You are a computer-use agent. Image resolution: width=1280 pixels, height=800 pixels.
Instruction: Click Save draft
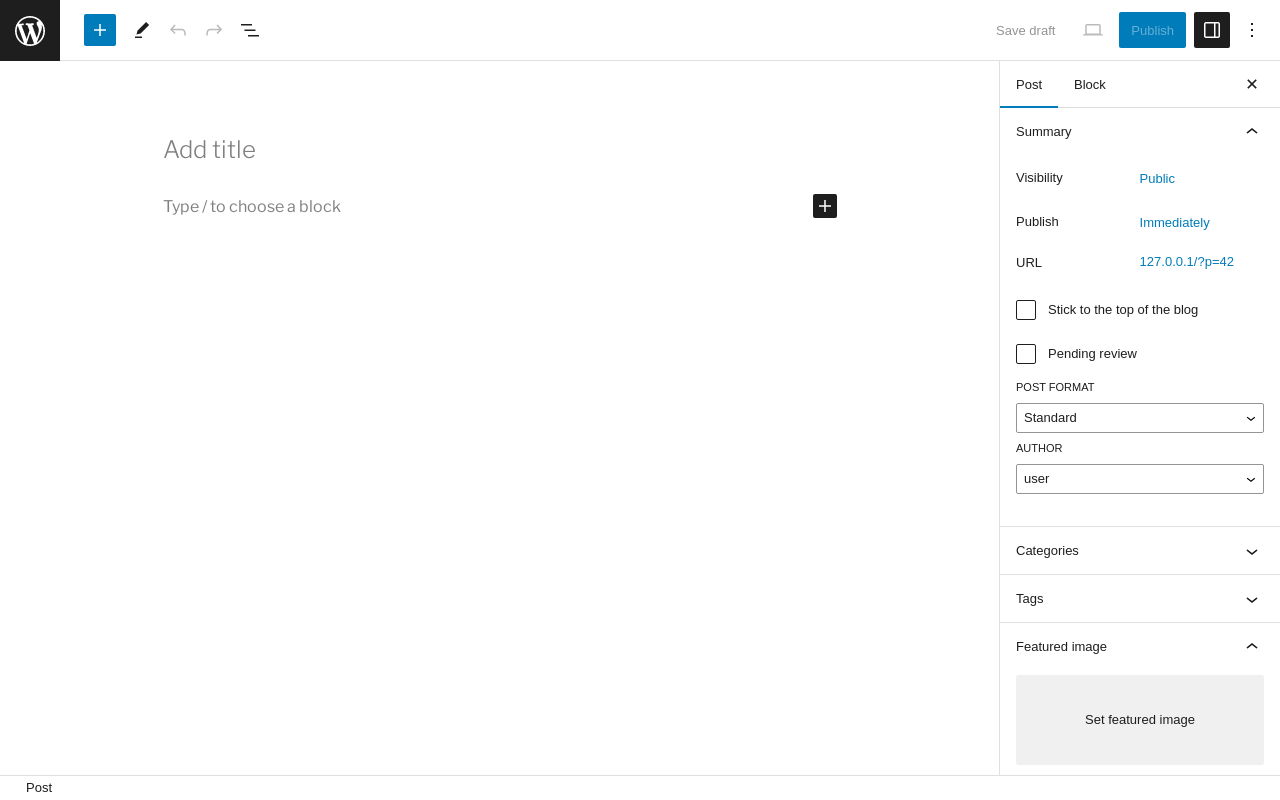click(1025, 30)
